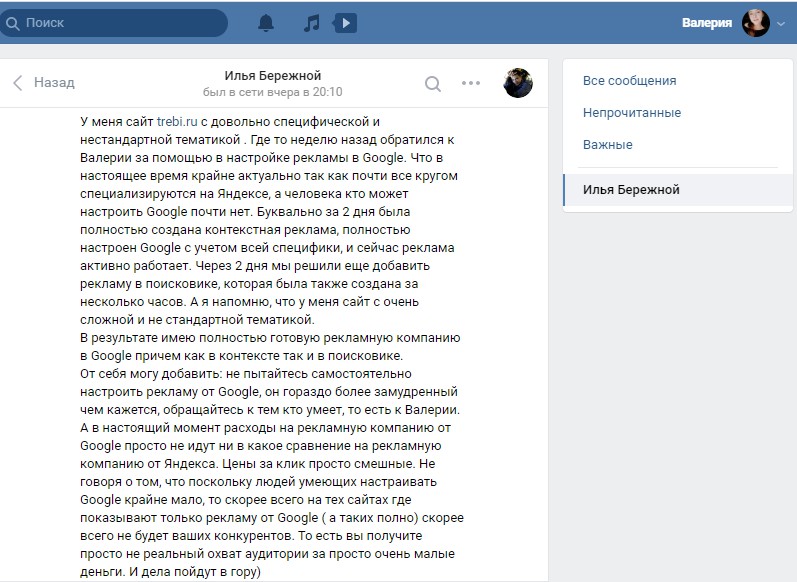Screen dimensions: 797x582
Task: Follow the trebi.ru link in the message
Action: coord(177,122)
